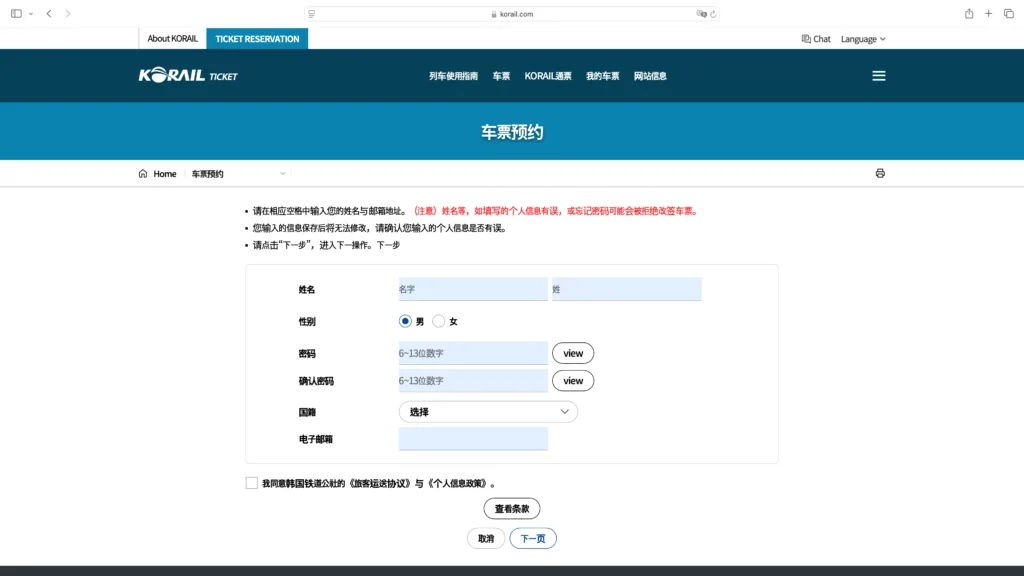
Task: Select the TICKET RESERVATION tab
Action: coord(257,39)
